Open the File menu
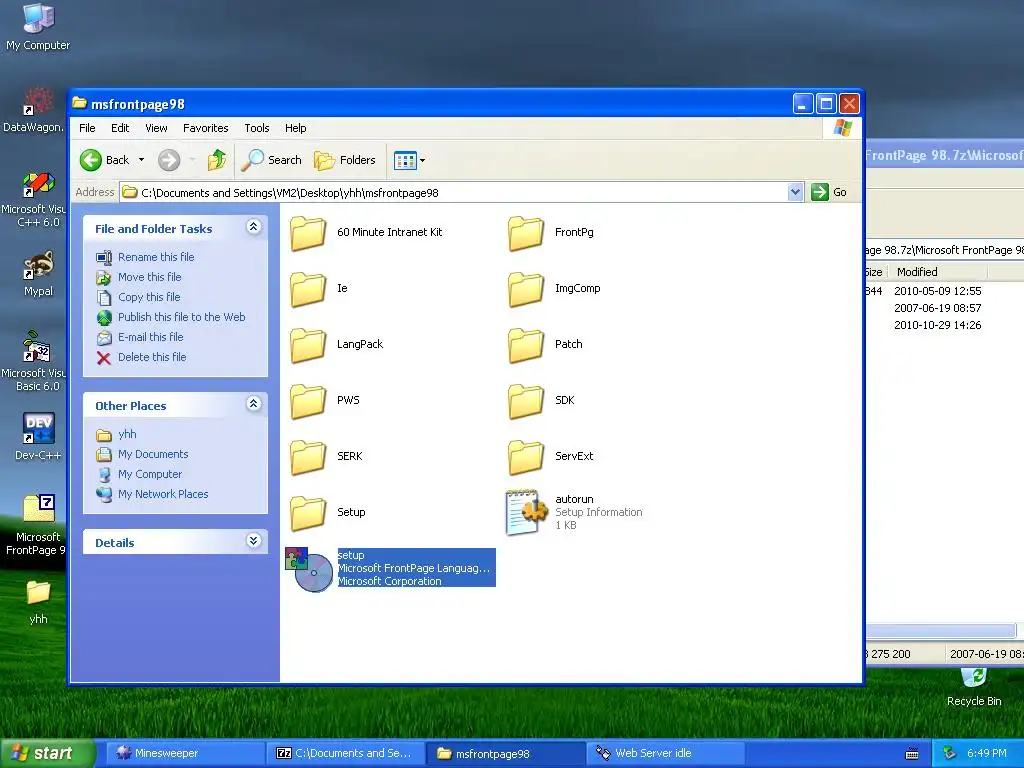 87,128
